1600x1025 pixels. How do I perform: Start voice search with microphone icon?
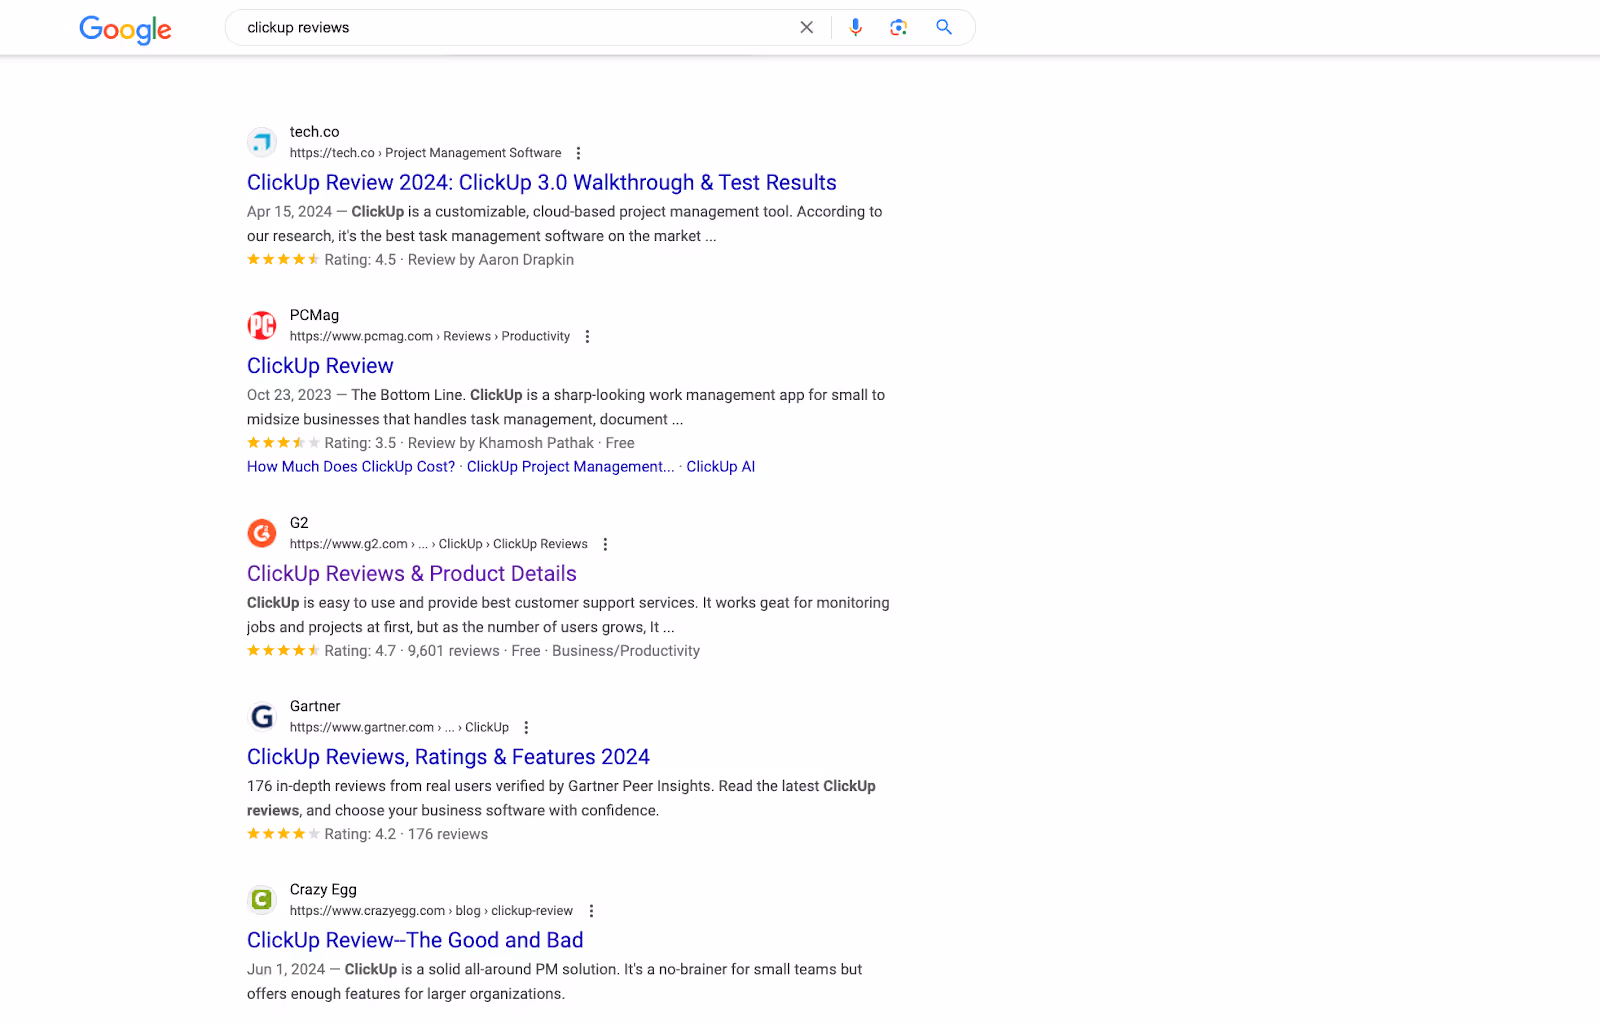pos(855,28)
